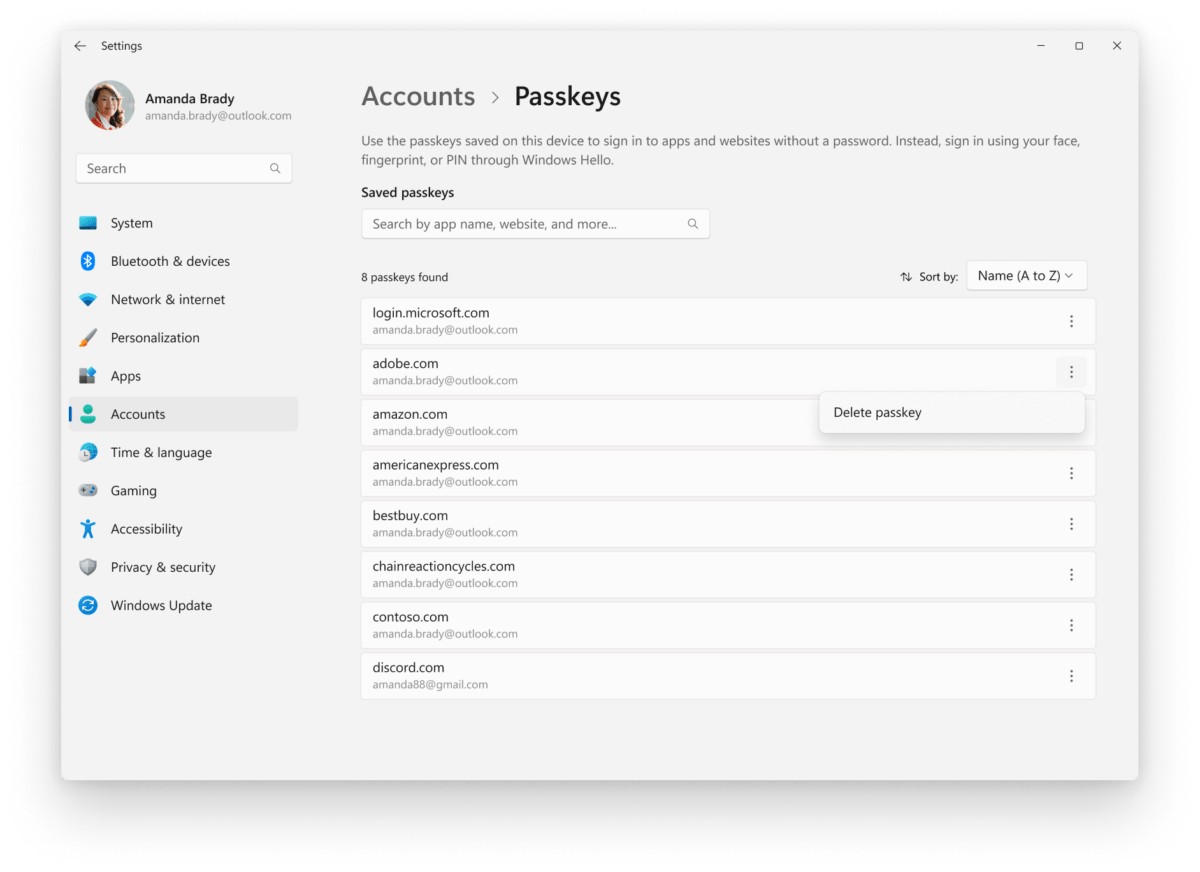Click the Privacy & security shield icon

click(88, 567)
